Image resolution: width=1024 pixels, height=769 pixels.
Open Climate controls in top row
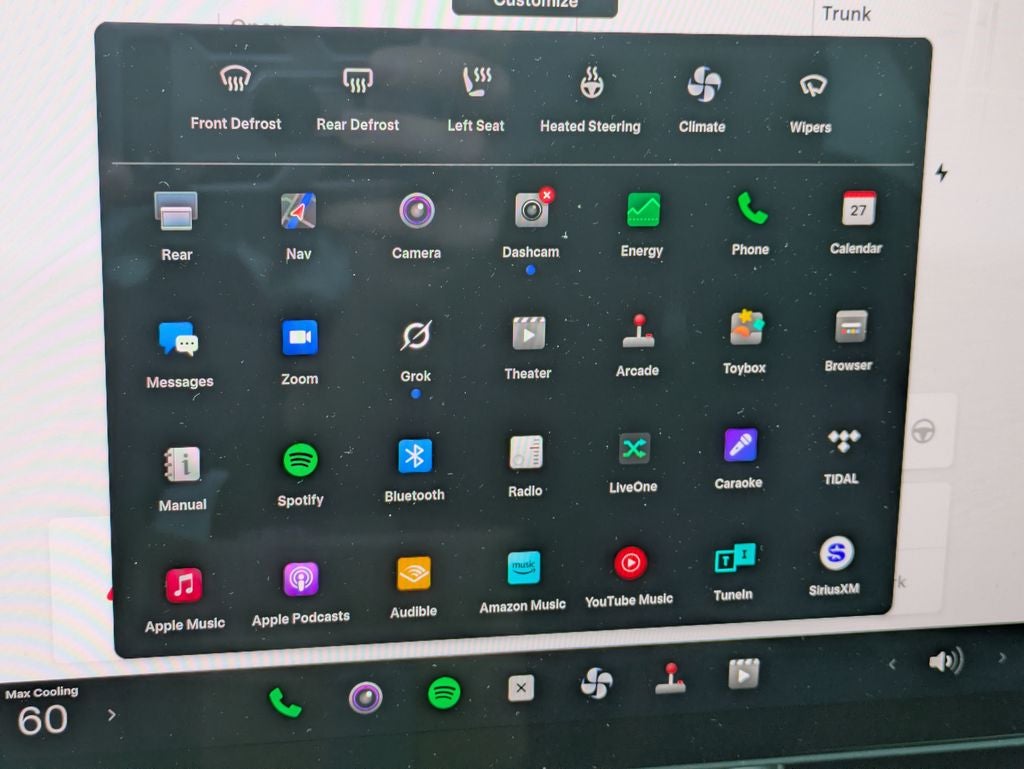tap(703, 100)
